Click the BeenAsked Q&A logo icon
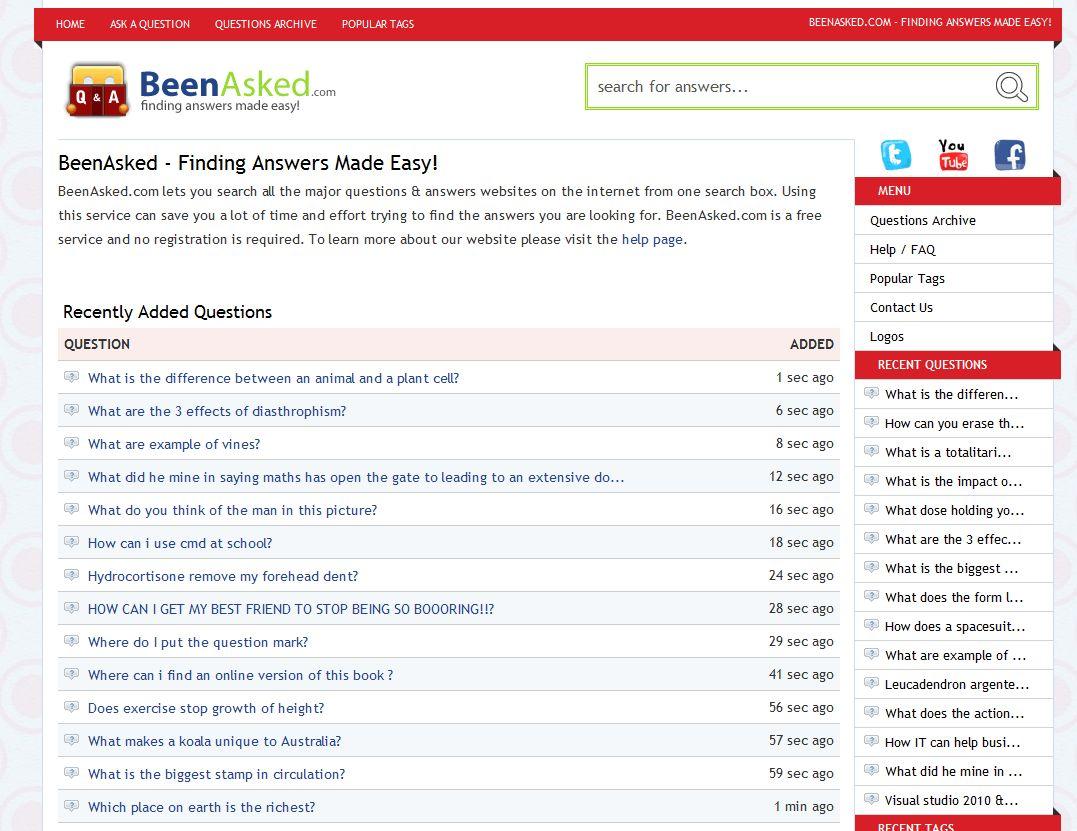Viewport: 1077px width, 831px height. coord(97,91)
